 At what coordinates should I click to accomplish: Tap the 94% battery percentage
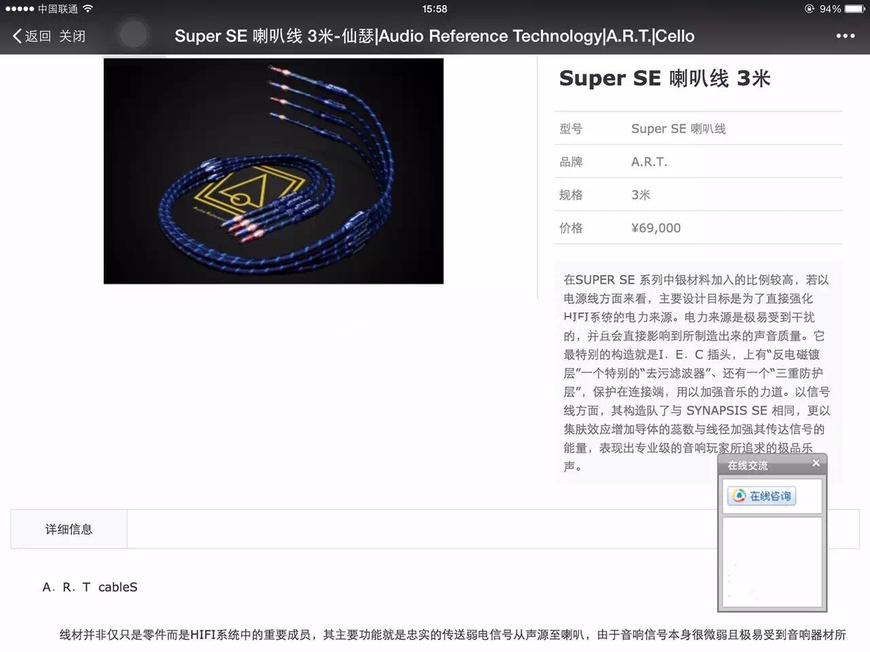(830, 9)
